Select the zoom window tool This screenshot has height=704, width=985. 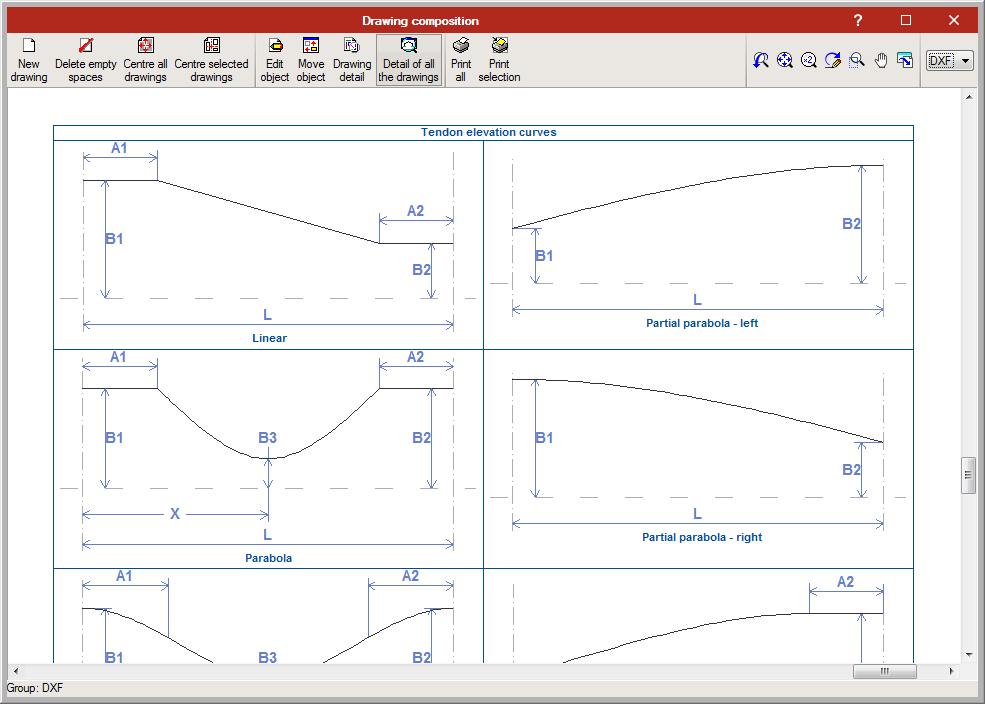[x=857, y=61]
